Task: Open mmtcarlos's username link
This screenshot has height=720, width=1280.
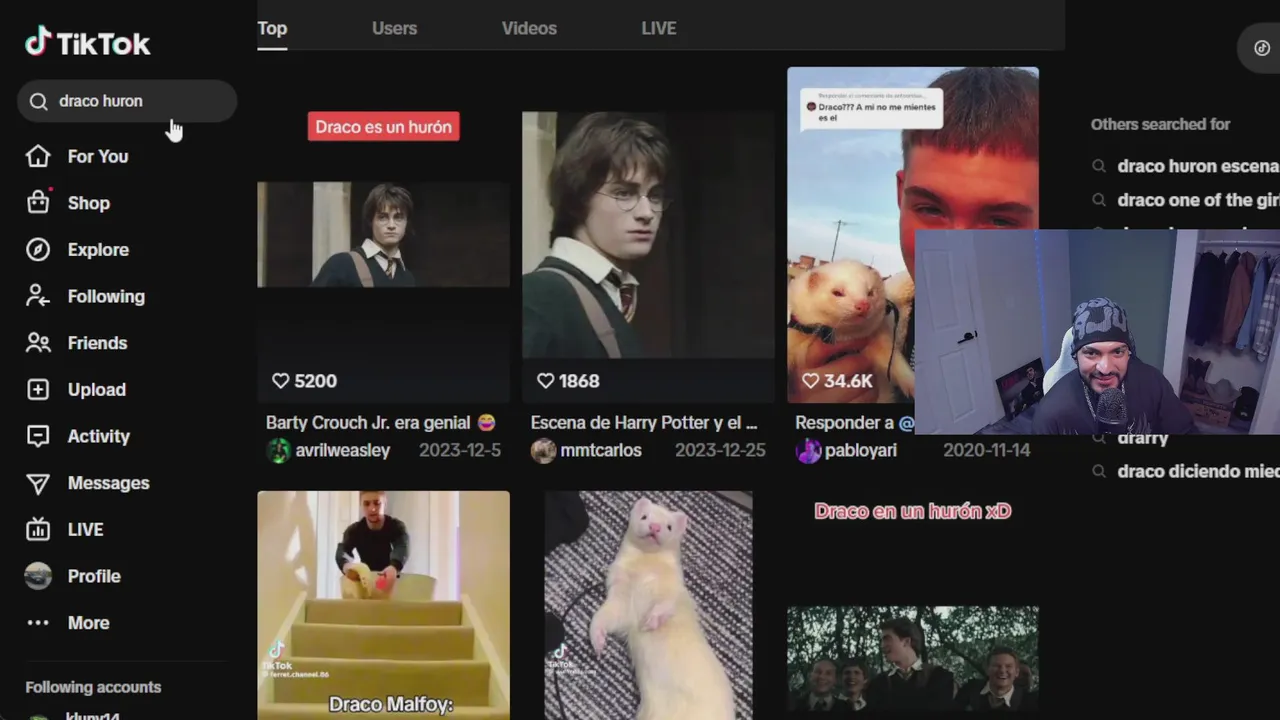Action: 601,451
